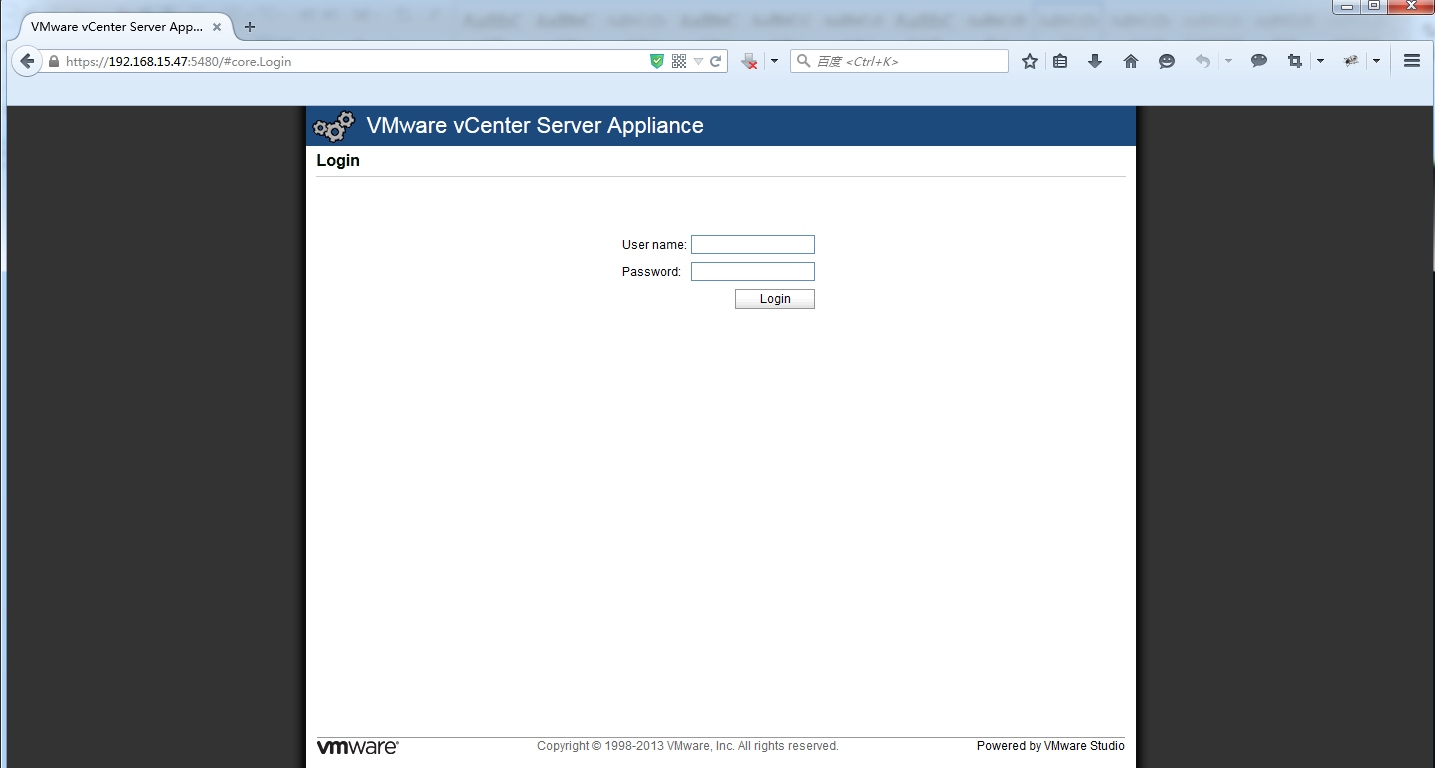Click the crop screenshot tool icon
Viewport: 1435px width, 768px height.
(x=1295, y=61)
